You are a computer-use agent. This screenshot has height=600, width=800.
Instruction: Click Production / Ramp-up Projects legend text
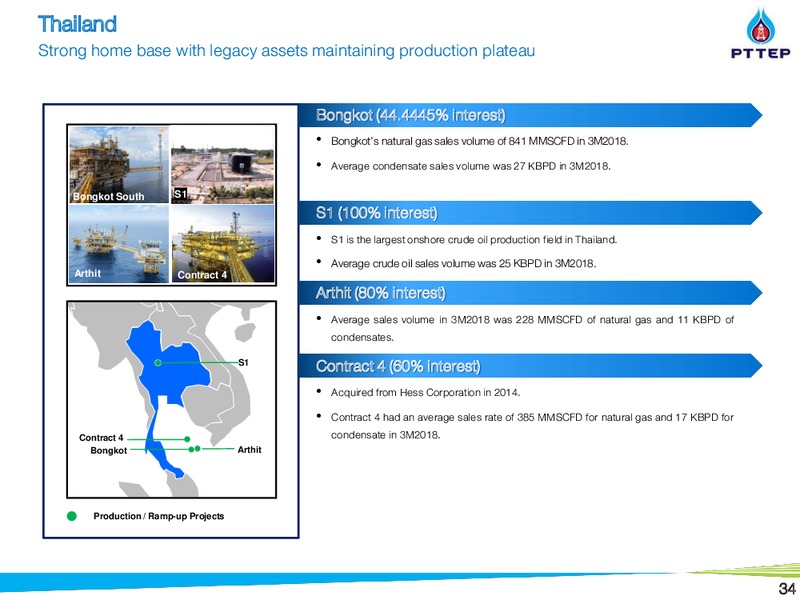(159, 516)
